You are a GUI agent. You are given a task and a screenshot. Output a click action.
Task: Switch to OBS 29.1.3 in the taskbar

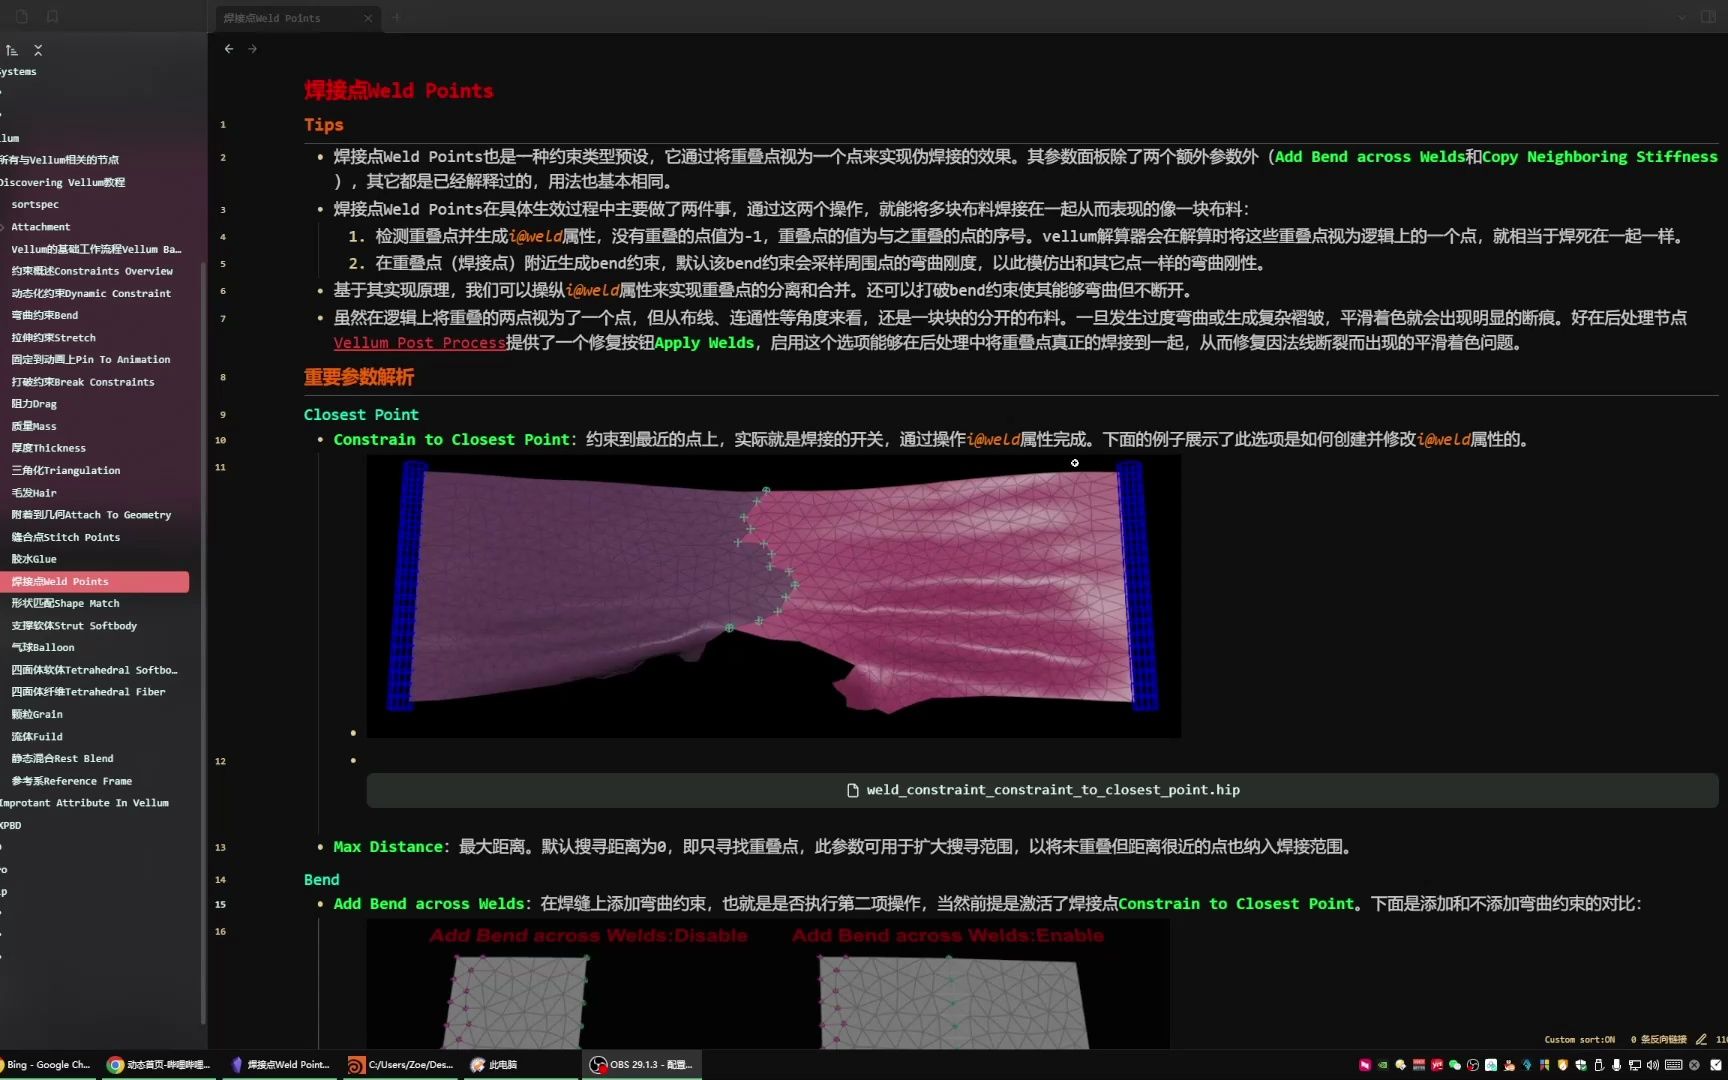pos(643,1065)
